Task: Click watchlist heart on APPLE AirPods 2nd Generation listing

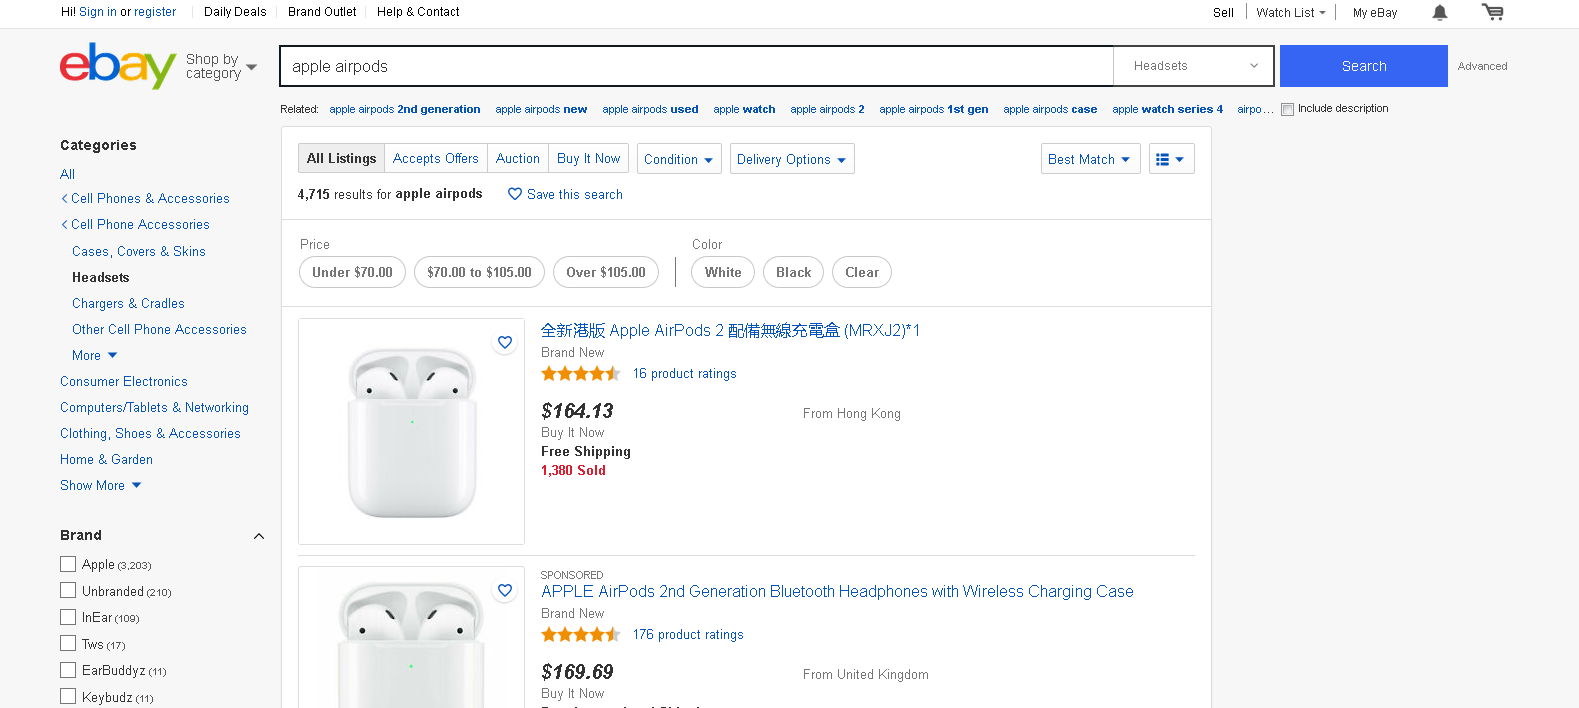Action: click(x=505, y=591)
